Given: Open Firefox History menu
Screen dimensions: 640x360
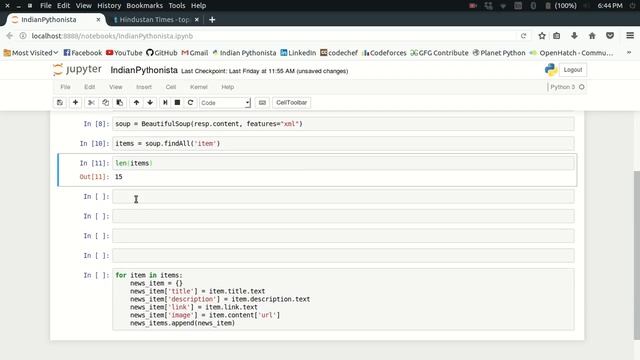Looking at the screenshot, I should tap(109, 6).
